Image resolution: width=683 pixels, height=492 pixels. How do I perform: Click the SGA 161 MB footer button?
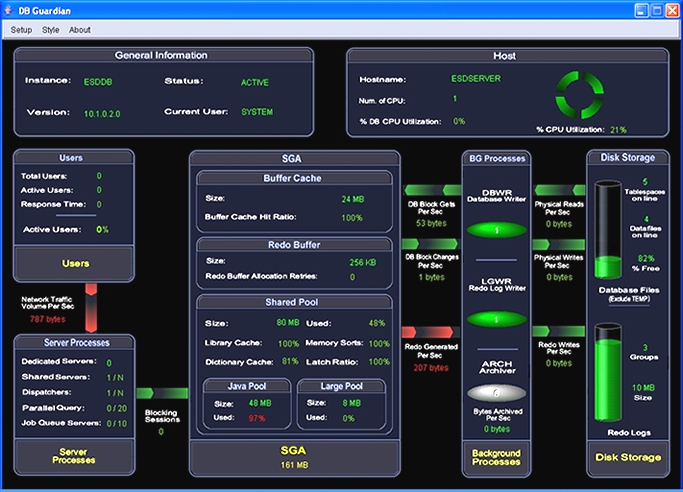pyautogui.click(x=295, y=457)
